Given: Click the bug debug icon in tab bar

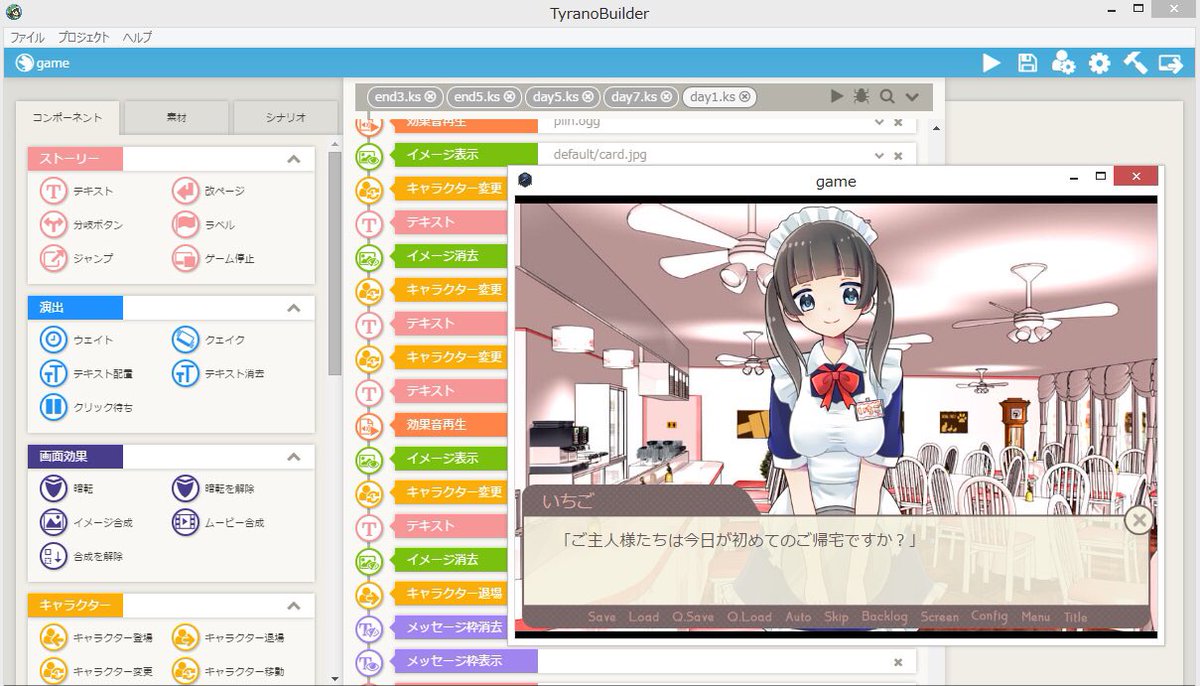Looking at the screenshot, I should point(861,96).
